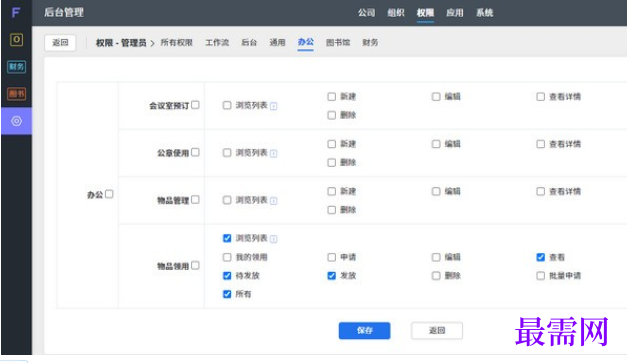Screen dimensions: 627x363
Task: Check the 会议室预订 row checkbox
Action: click(195, 105)
